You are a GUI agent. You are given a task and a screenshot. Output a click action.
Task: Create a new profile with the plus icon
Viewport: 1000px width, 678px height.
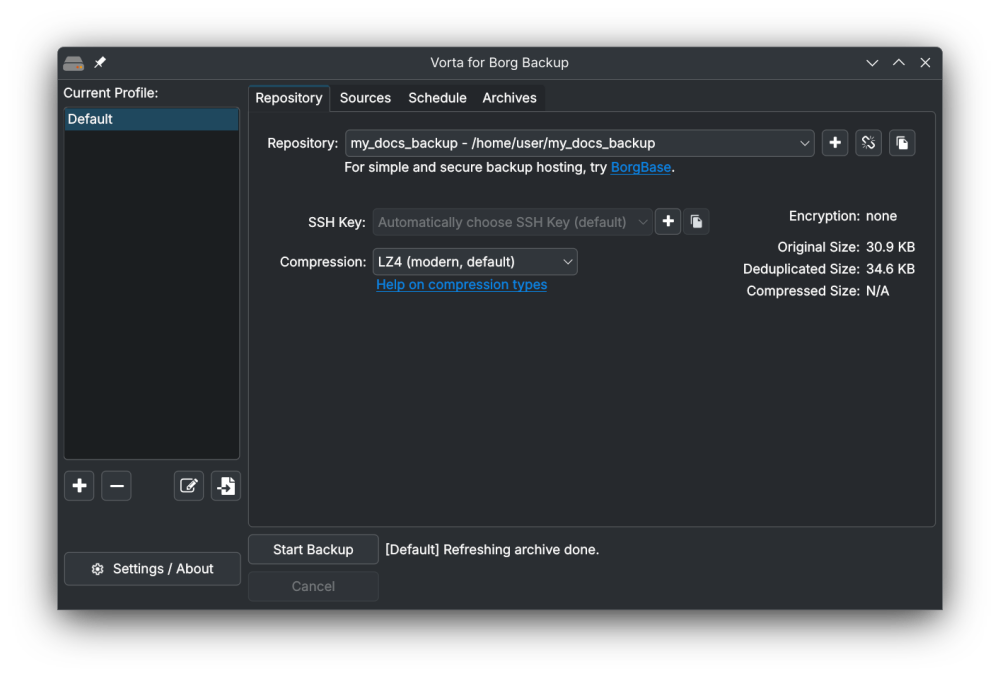pyautogui.click(x=79, y=485)
